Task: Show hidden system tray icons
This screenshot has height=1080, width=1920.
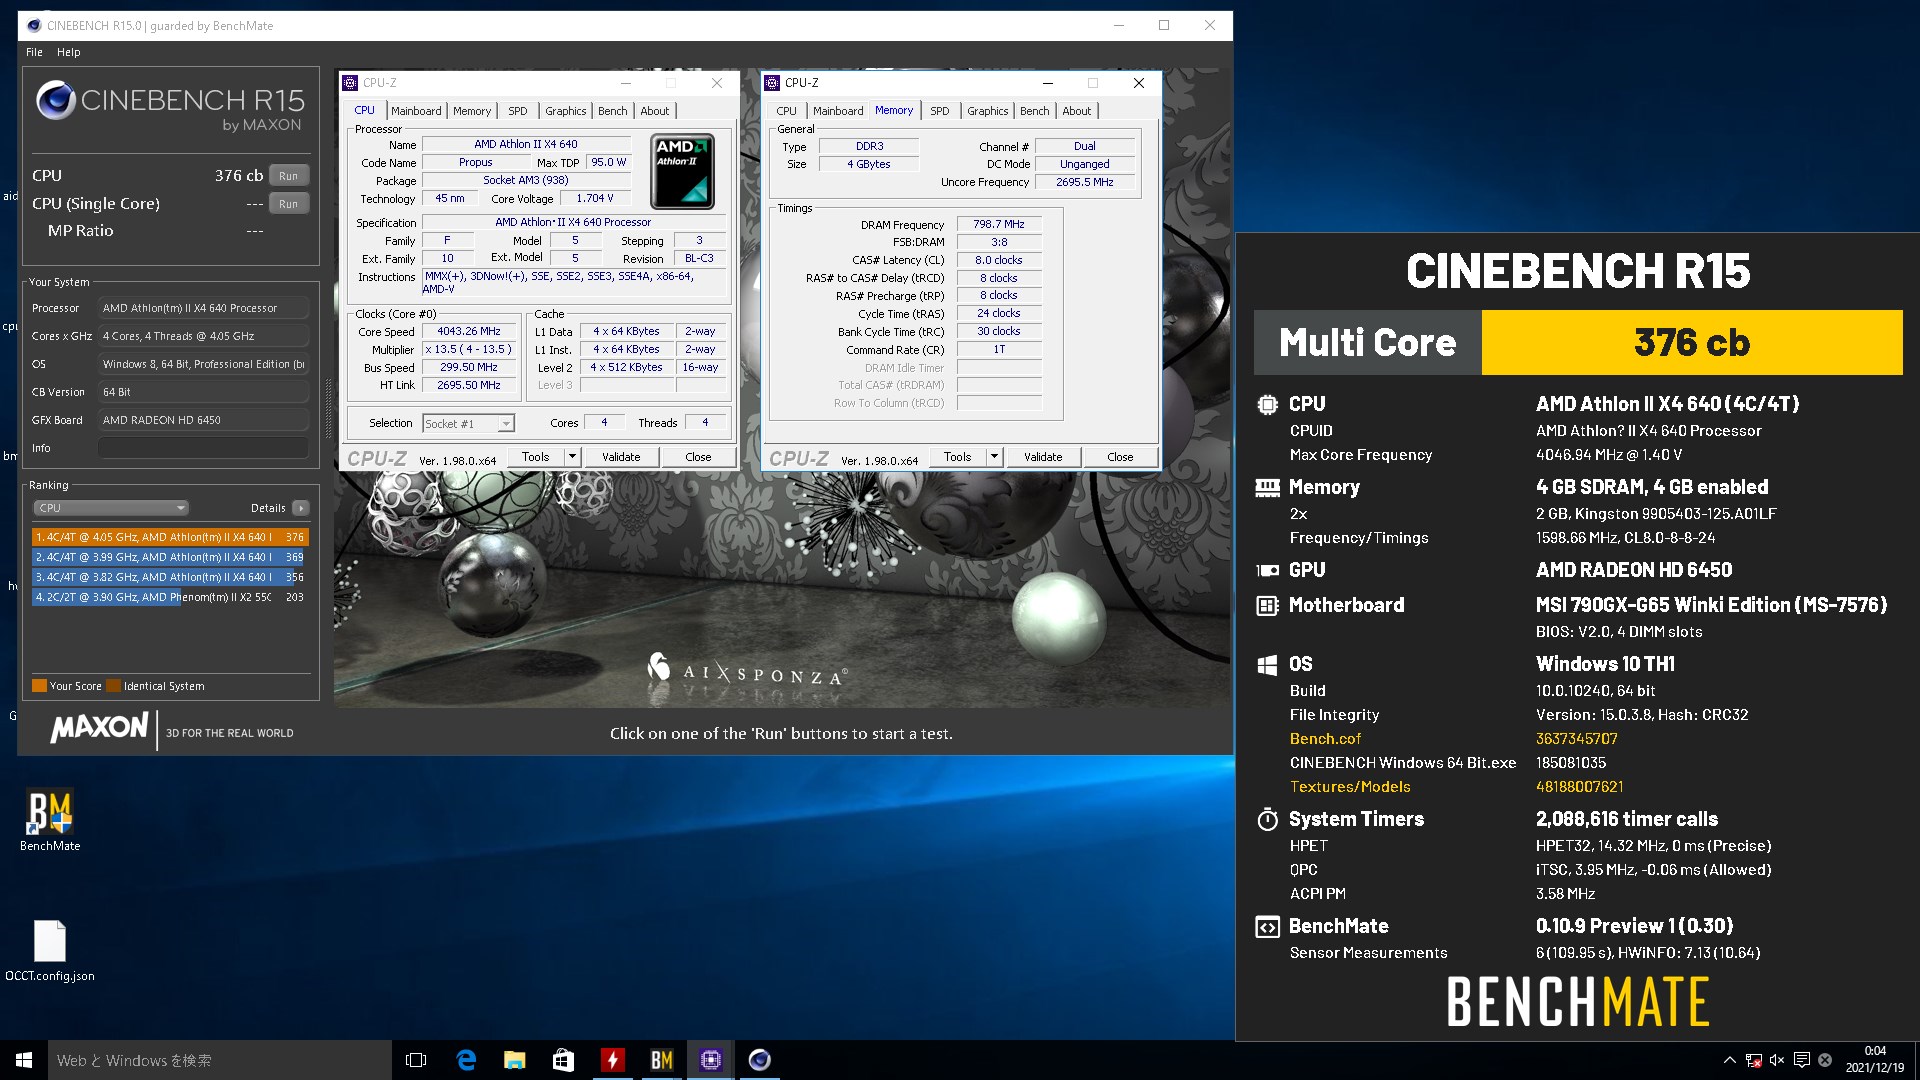Action: tap(1729, 1060)
